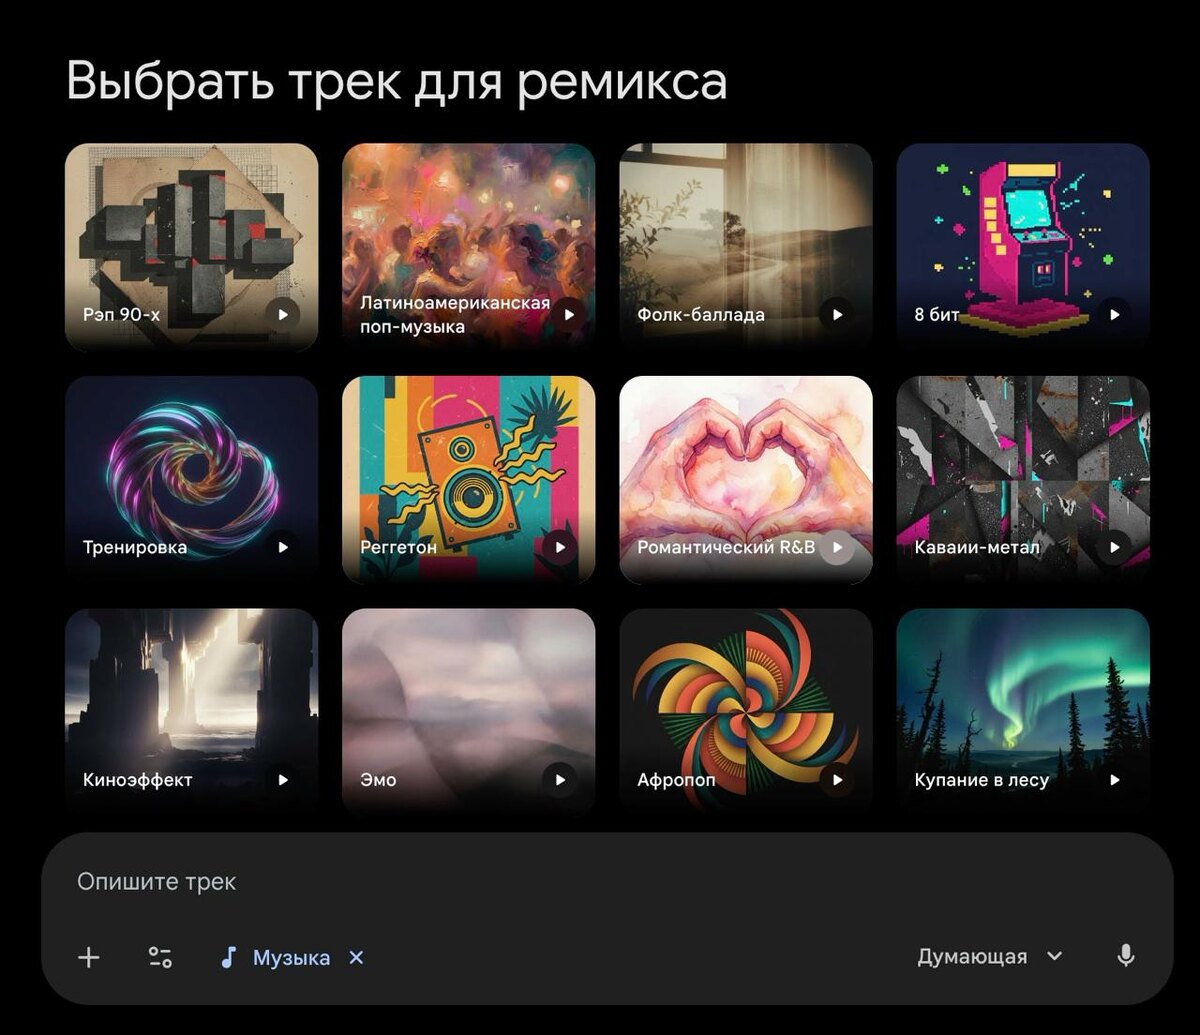Open the plus attachment menu
Image resolution: width=1200 pixels, height=1035 pixels.
[89, 958]
